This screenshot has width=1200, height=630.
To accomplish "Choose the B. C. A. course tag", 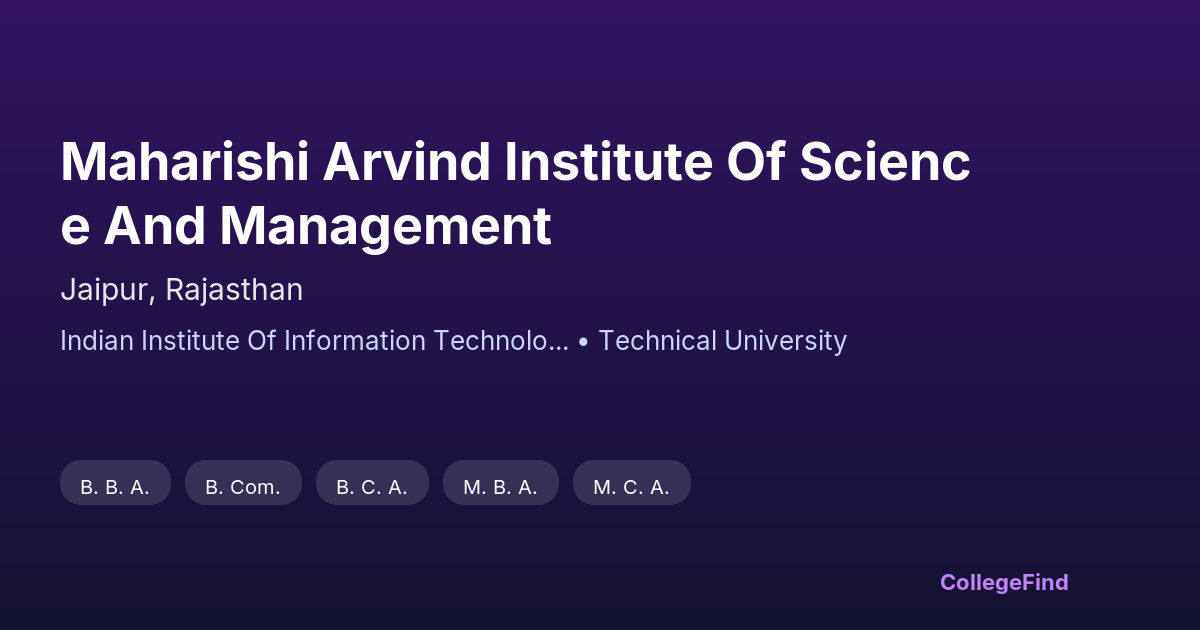I will pos(372,487).
